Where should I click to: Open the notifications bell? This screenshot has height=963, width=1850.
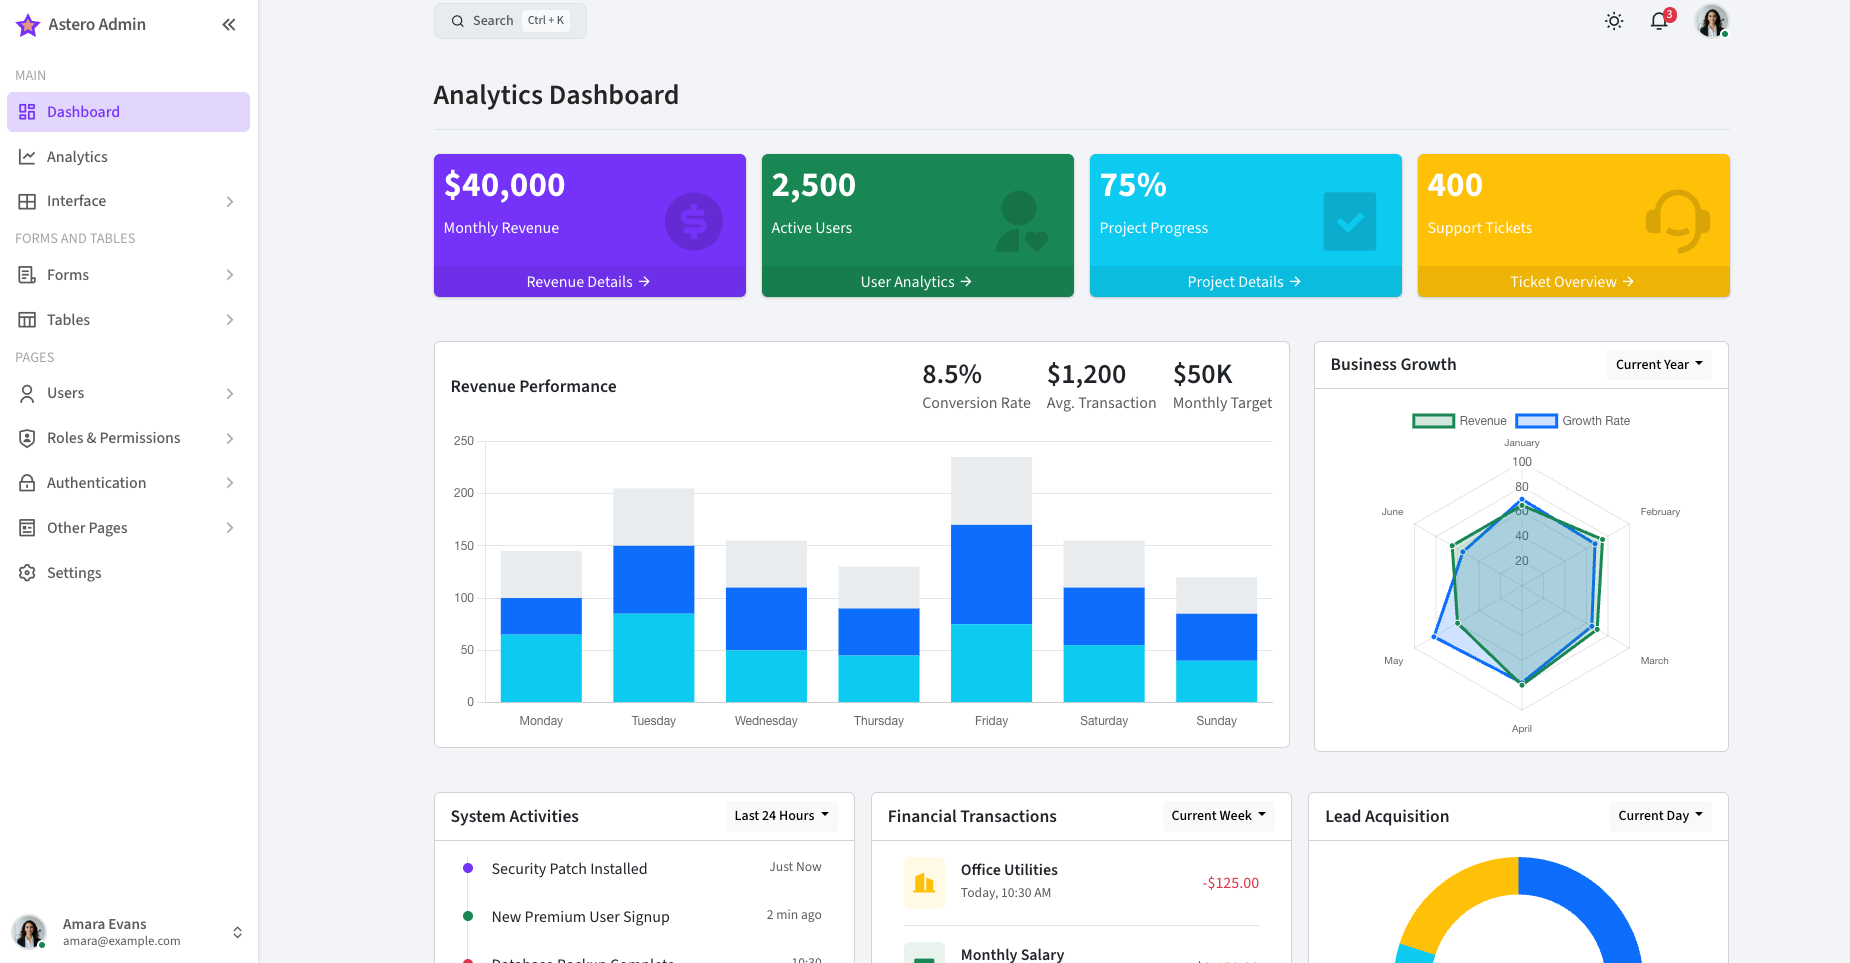[1659, 21]
